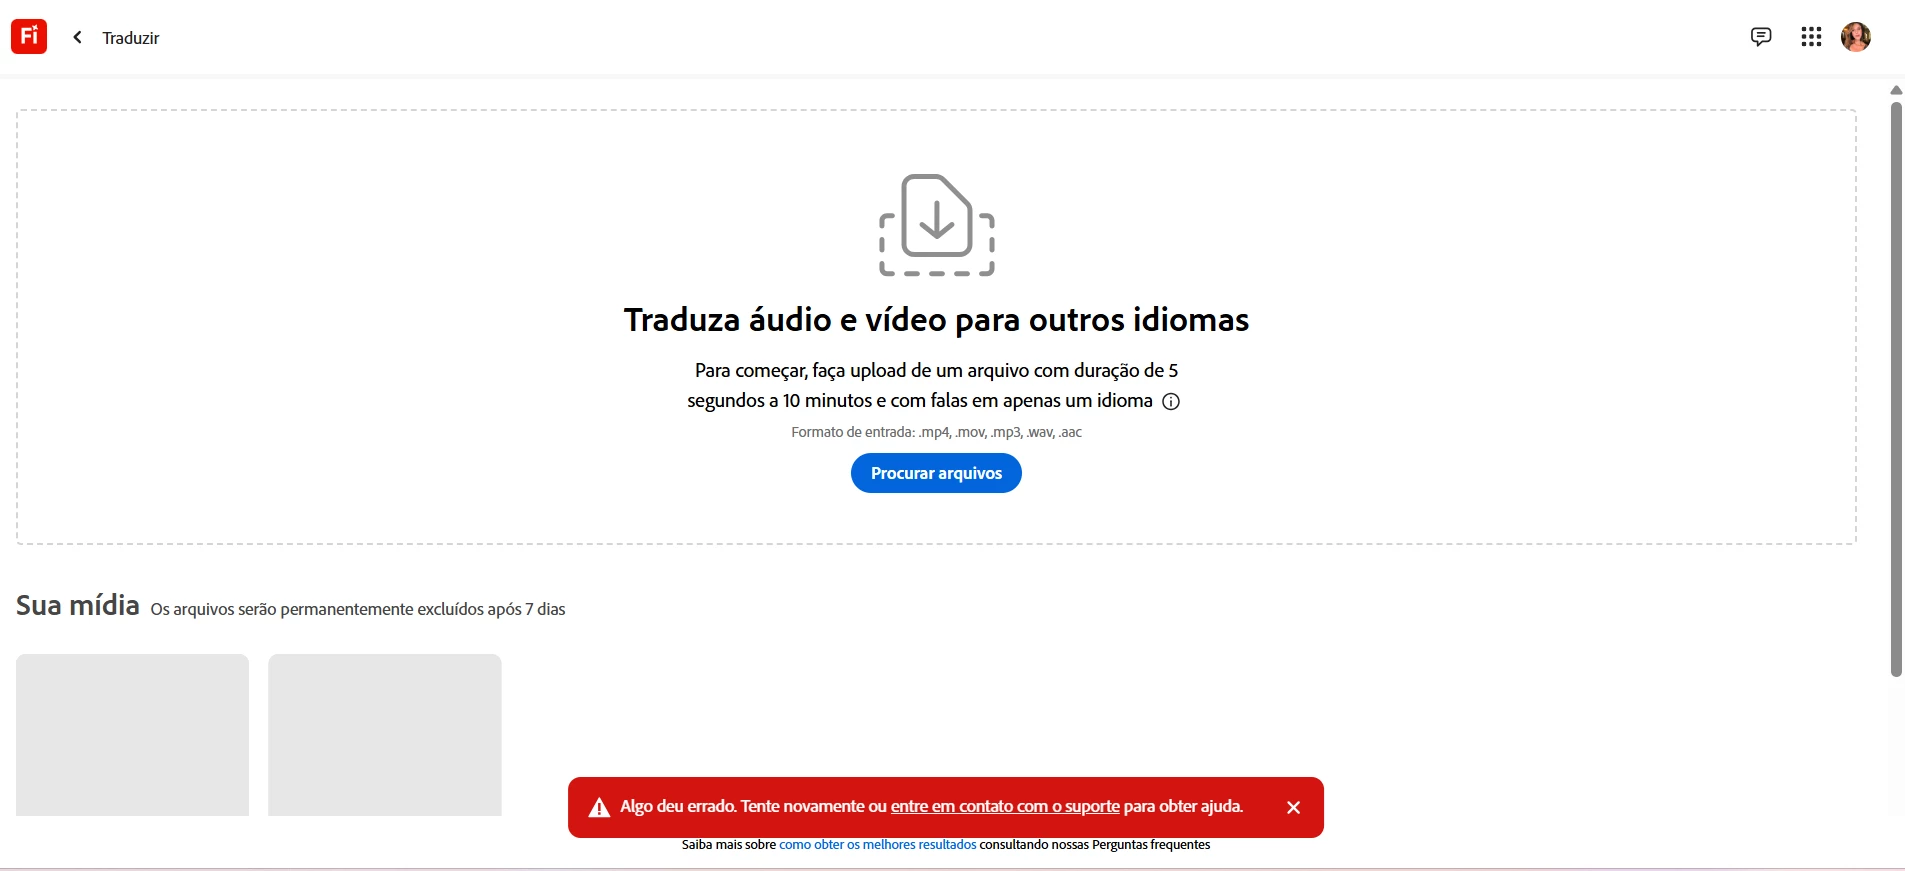Click the red Adobe Firefly logo

pyautogui.click(x=29, y=36)
